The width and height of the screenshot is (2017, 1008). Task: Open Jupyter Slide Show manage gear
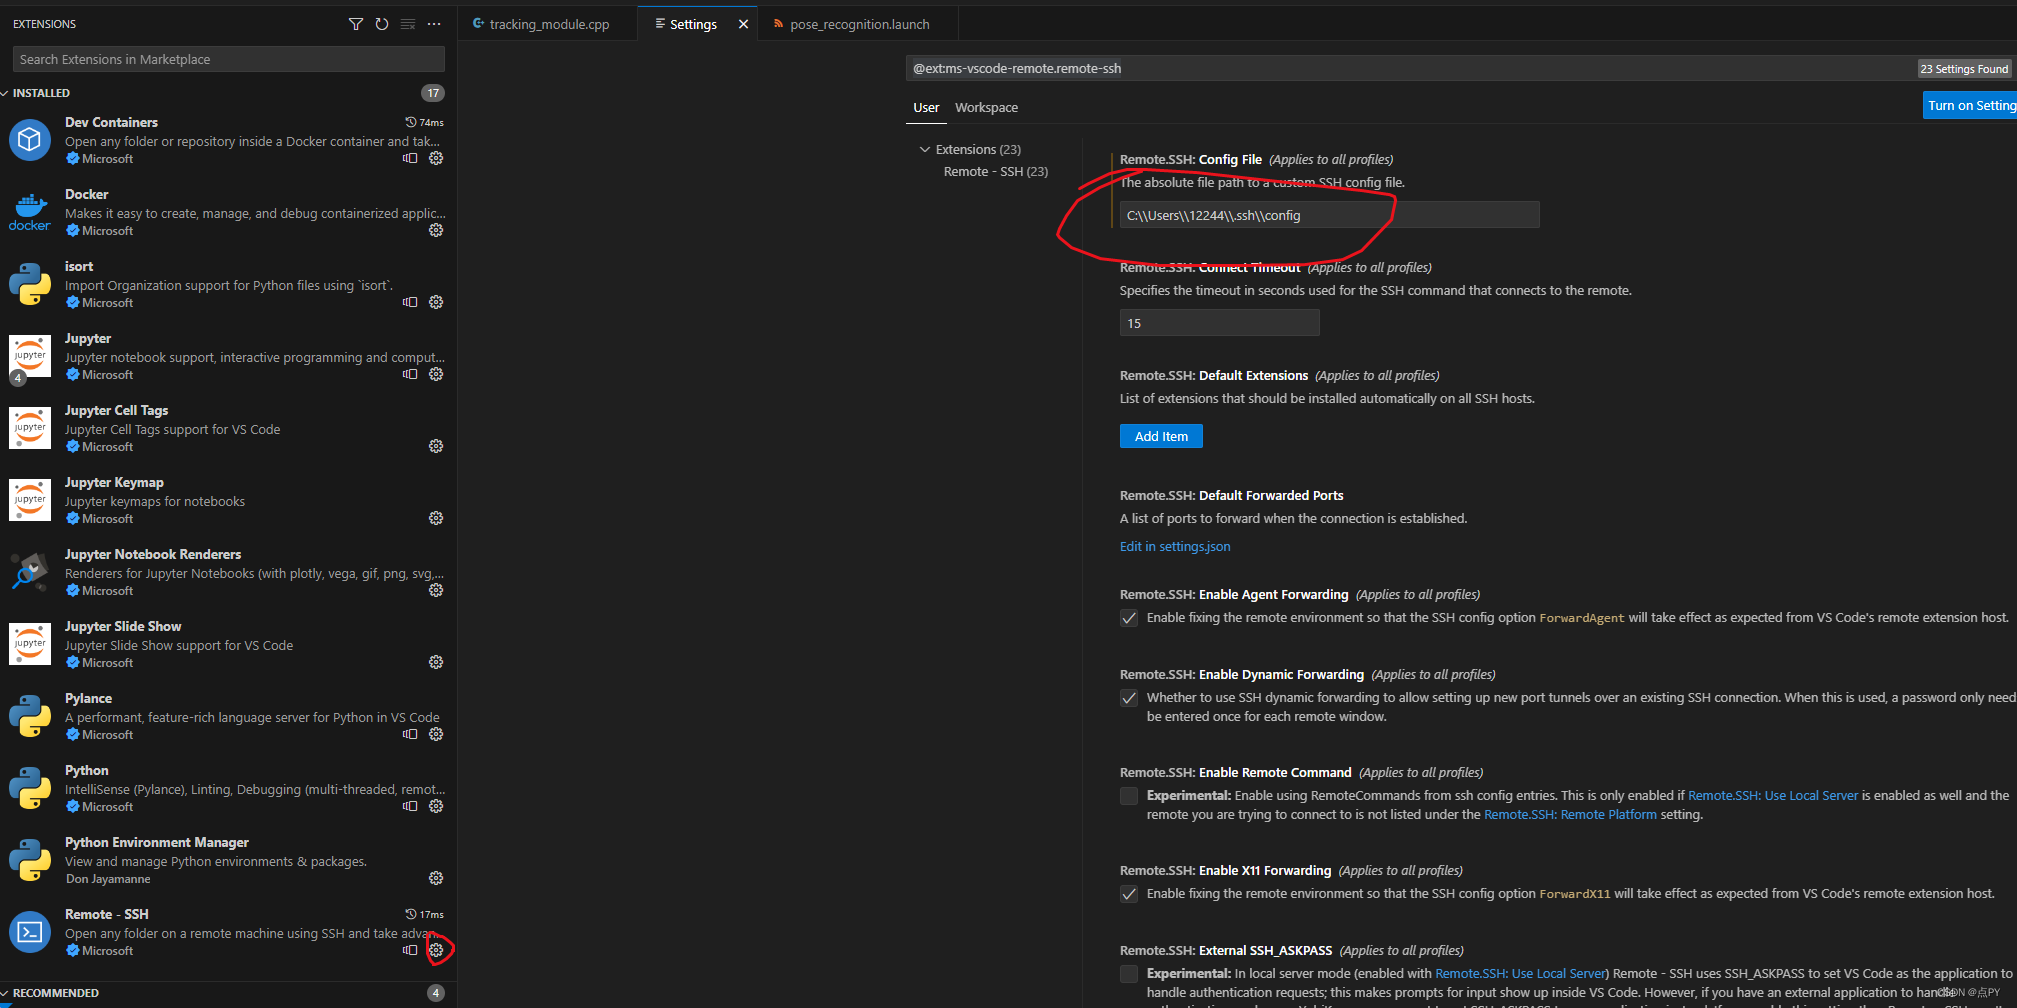436,662
